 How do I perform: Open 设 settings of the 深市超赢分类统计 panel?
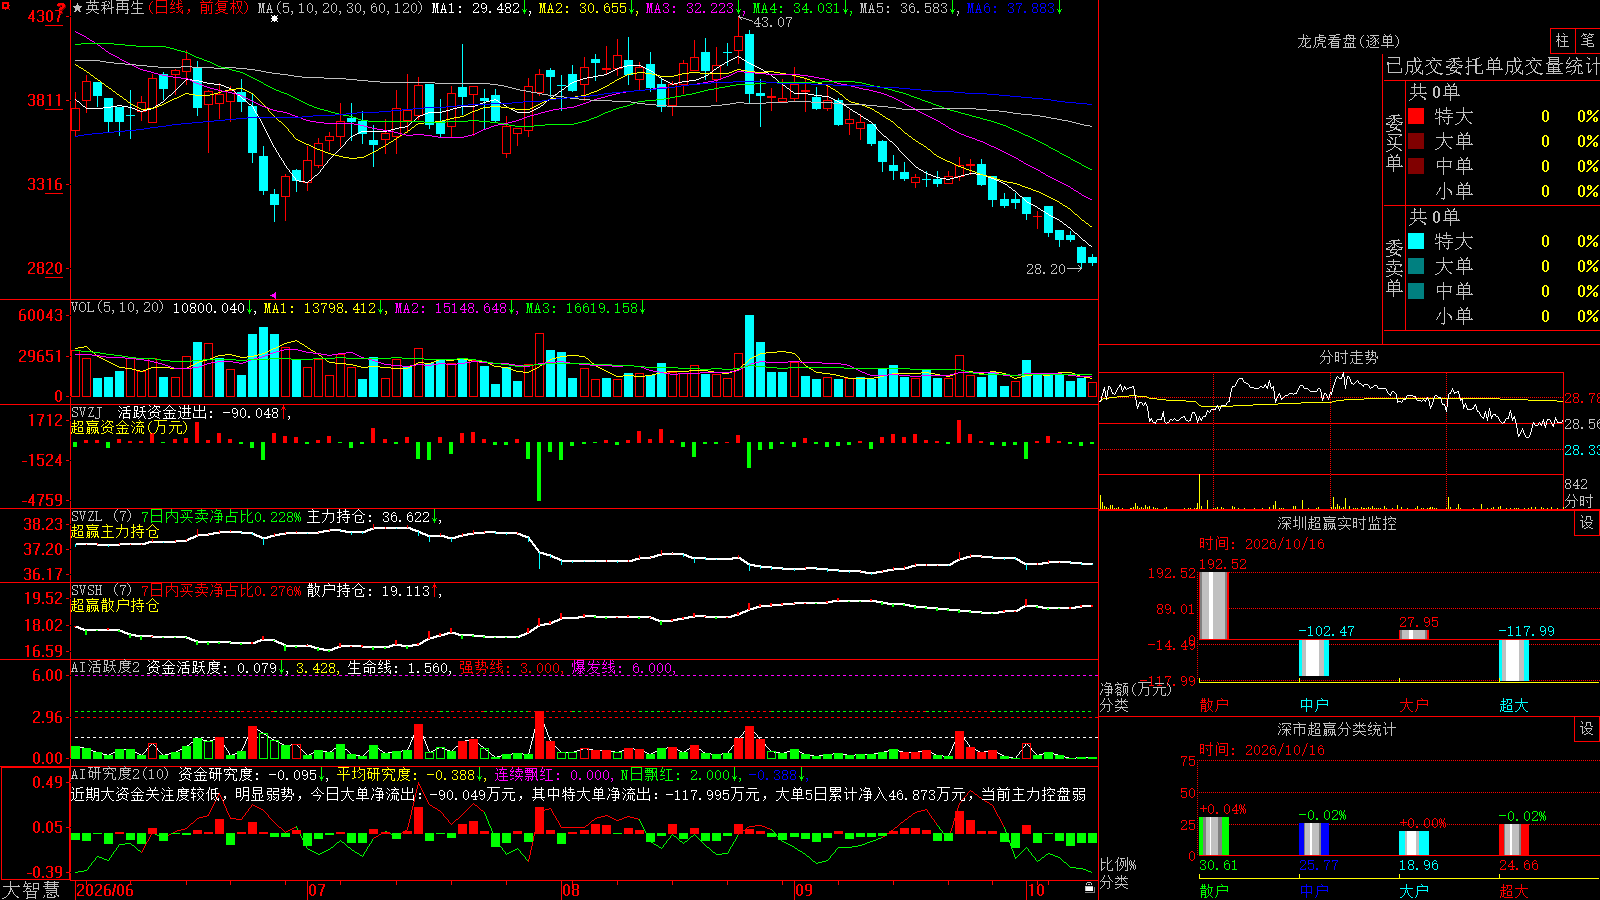pyautogui.click(x=1586, y=729)
